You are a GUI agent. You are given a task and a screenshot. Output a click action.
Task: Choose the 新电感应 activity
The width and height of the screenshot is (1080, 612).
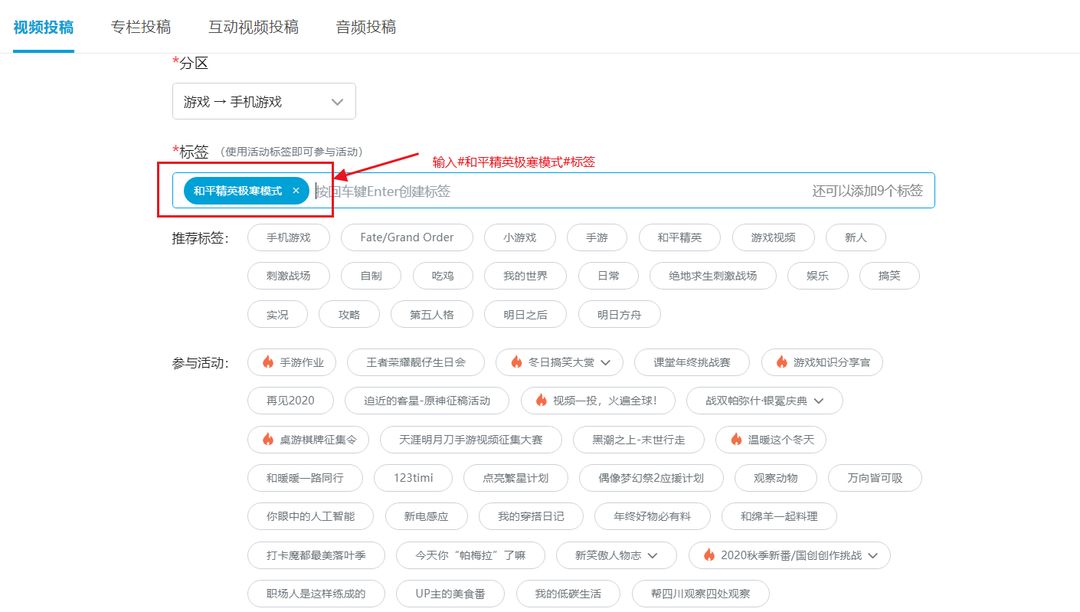426,516
